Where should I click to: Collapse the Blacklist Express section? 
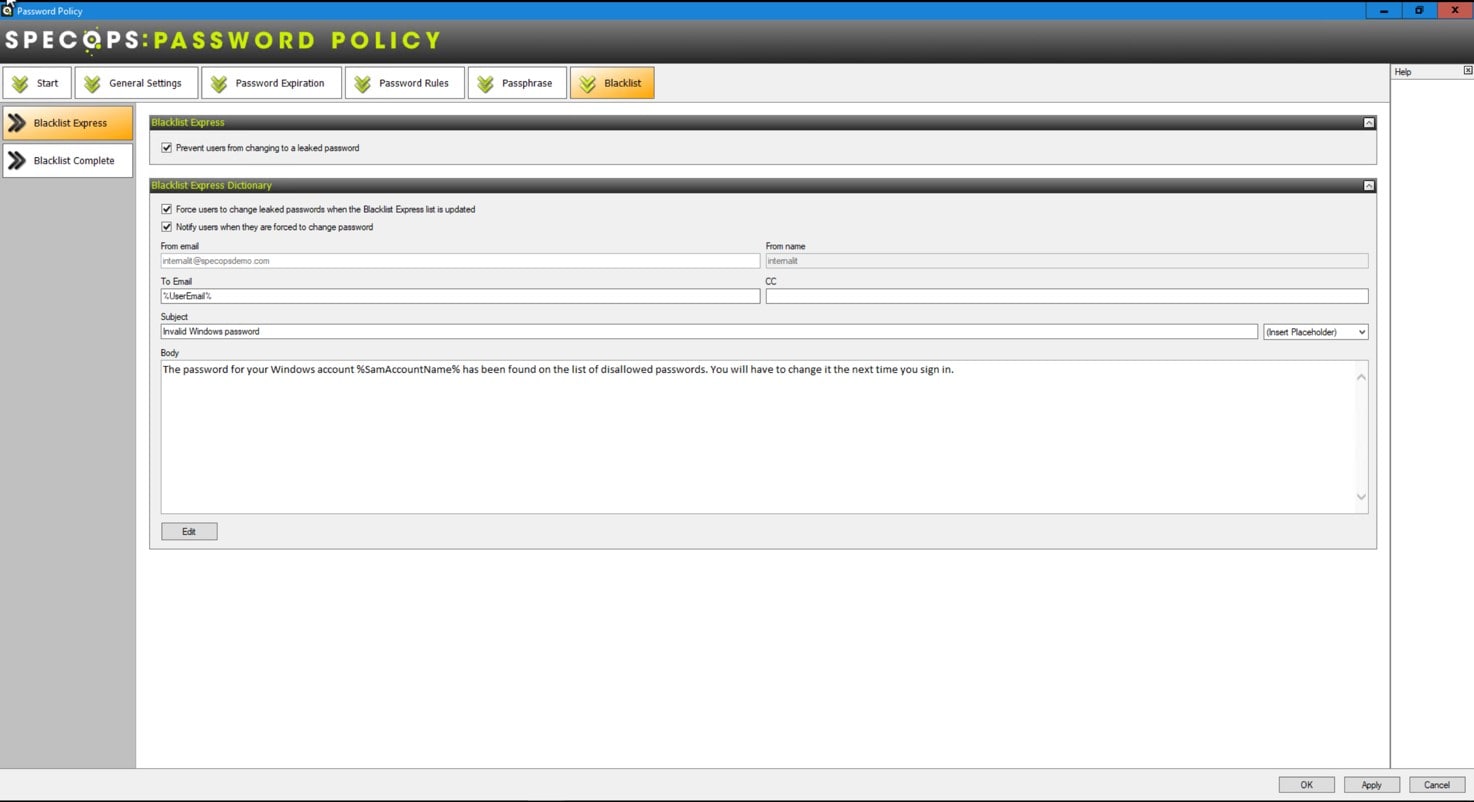pyautogui.click(x=1368, y=123)
